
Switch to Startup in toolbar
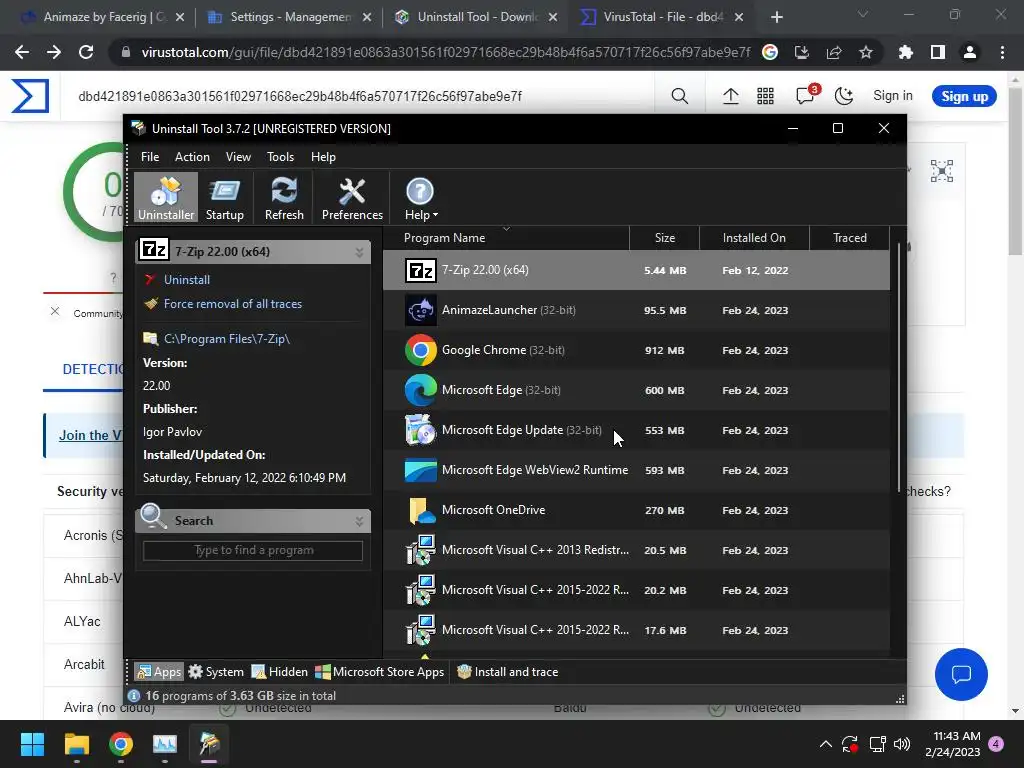click(x=225, y=197)
